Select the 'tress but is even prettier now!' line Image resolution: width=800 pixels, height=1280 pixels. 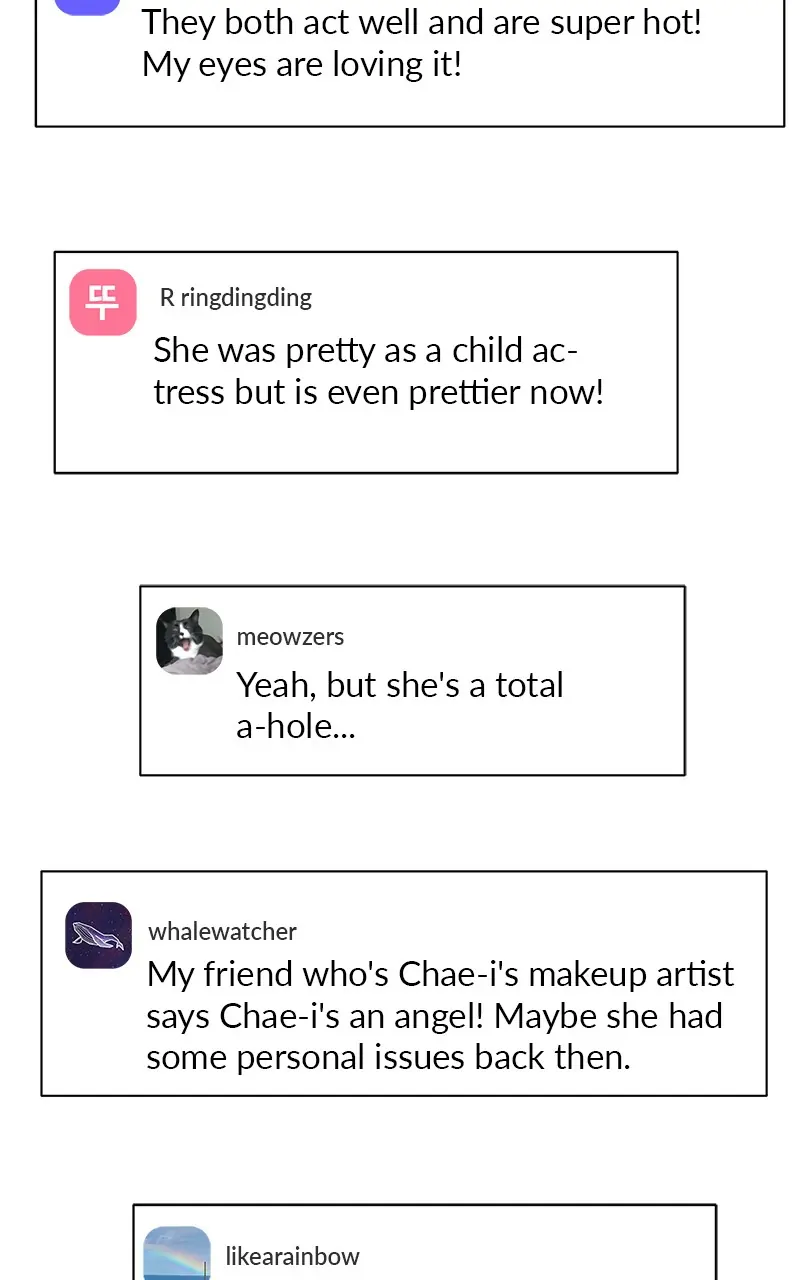click(379, 392)
